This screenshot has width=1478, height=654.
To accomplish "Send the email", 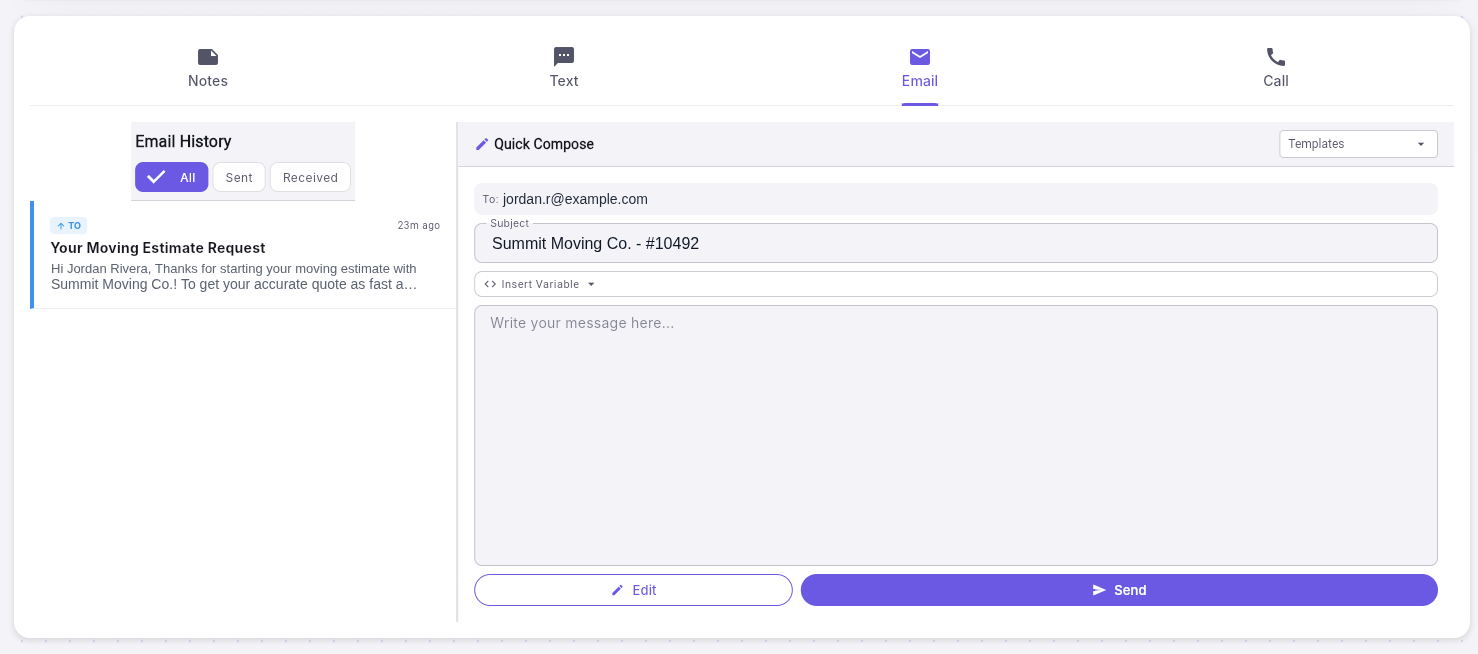I will pos(1119,590).
